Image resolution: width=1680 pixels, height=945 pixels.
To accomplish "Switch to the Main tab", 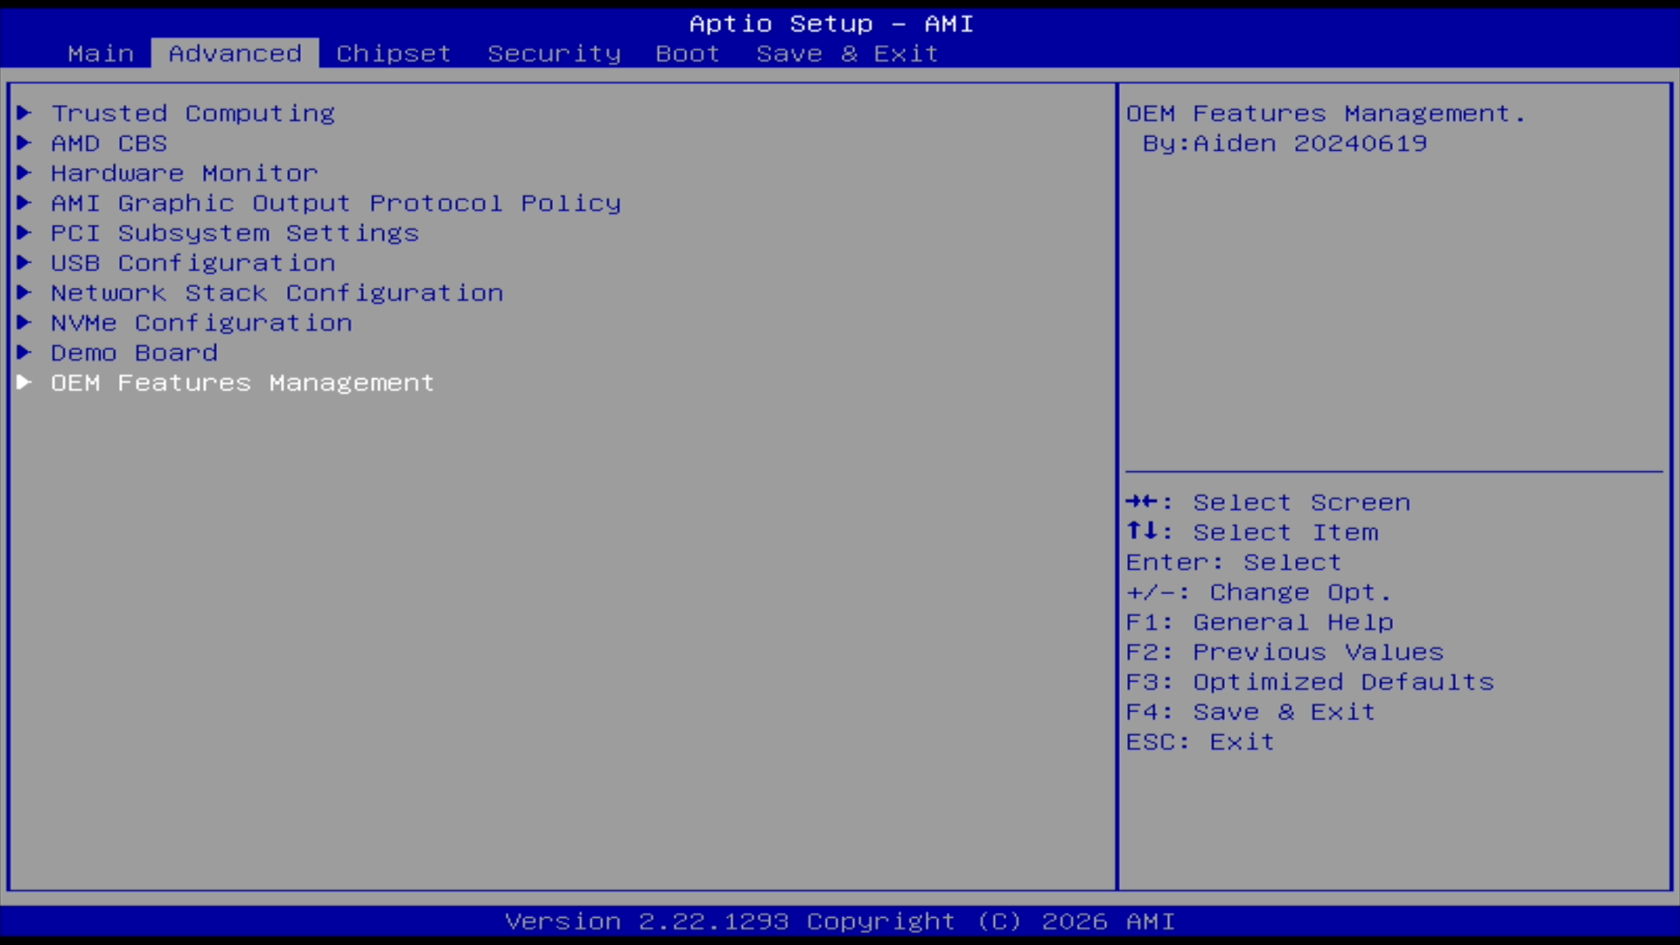I will click(101, 54).
